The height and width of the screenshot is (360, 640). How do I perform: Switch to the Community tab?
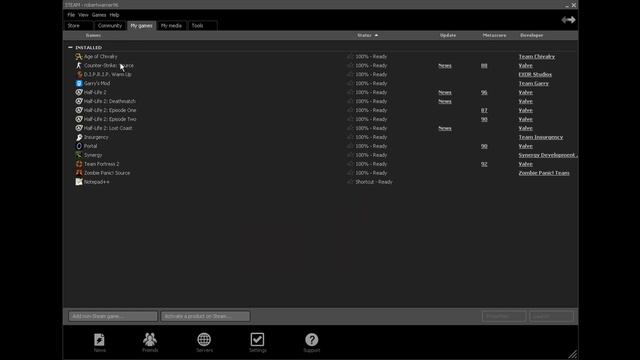pyautogui.click(x=110, y=26)
